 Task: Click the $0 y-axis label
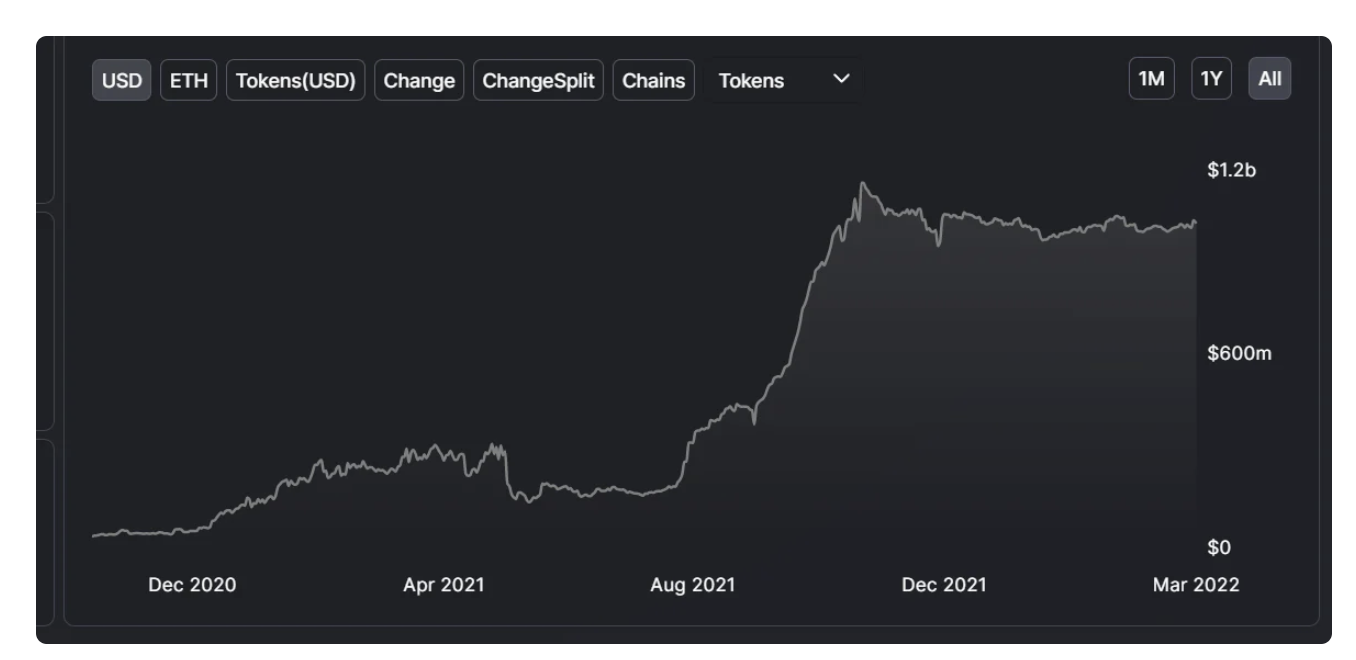coord(1218,548)
